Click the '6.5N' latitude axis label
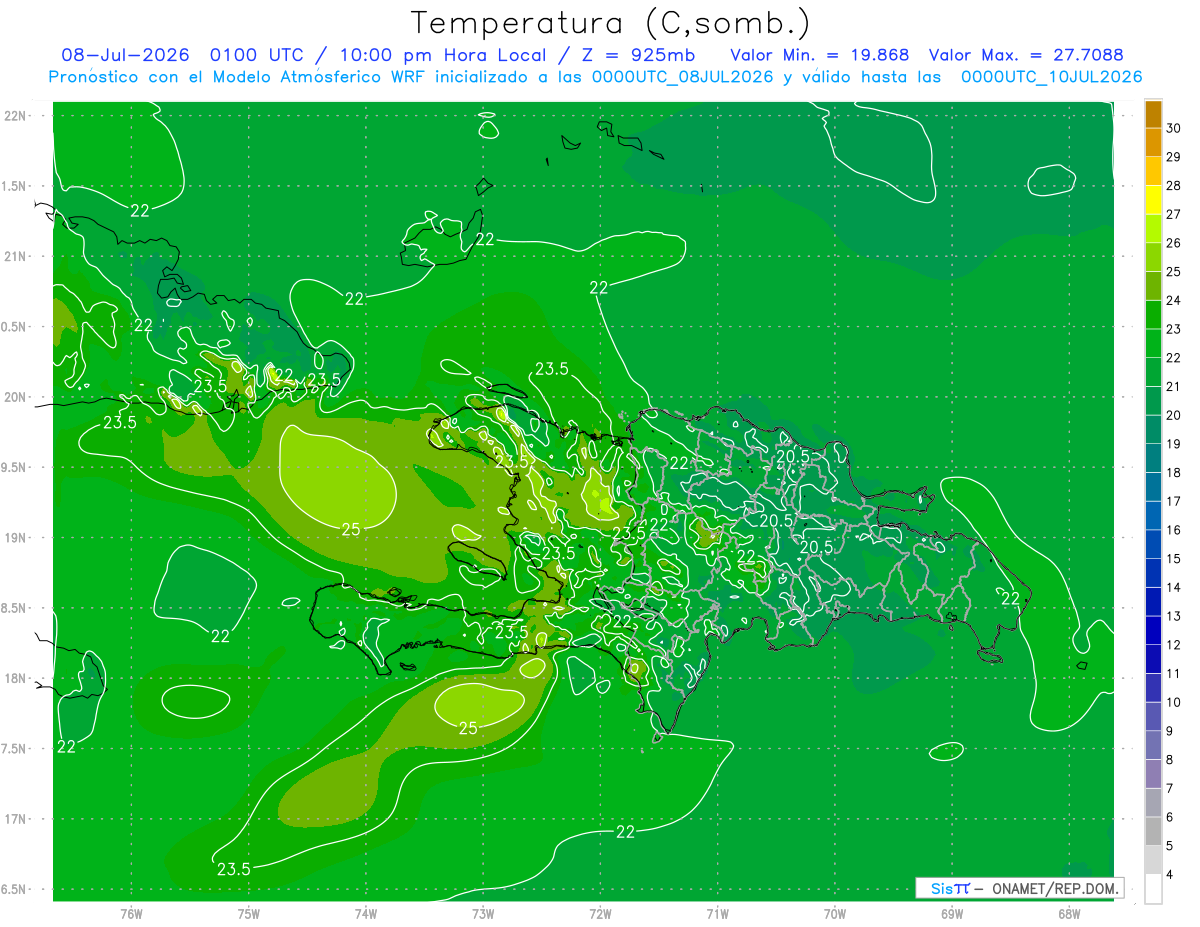The width and height of the screenshot is (1200, 927). pos(15,889)
